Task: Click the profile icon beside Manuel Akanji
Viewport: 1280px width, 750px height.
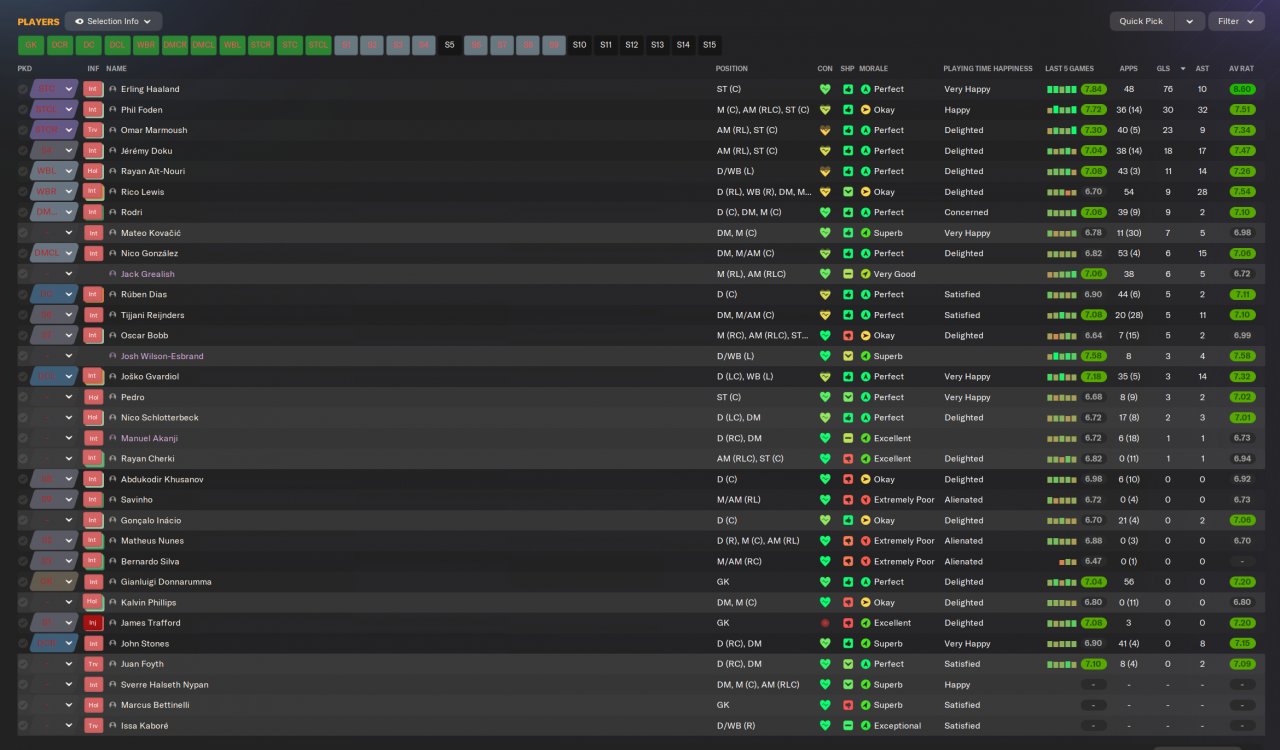Action: coord(113,438)
